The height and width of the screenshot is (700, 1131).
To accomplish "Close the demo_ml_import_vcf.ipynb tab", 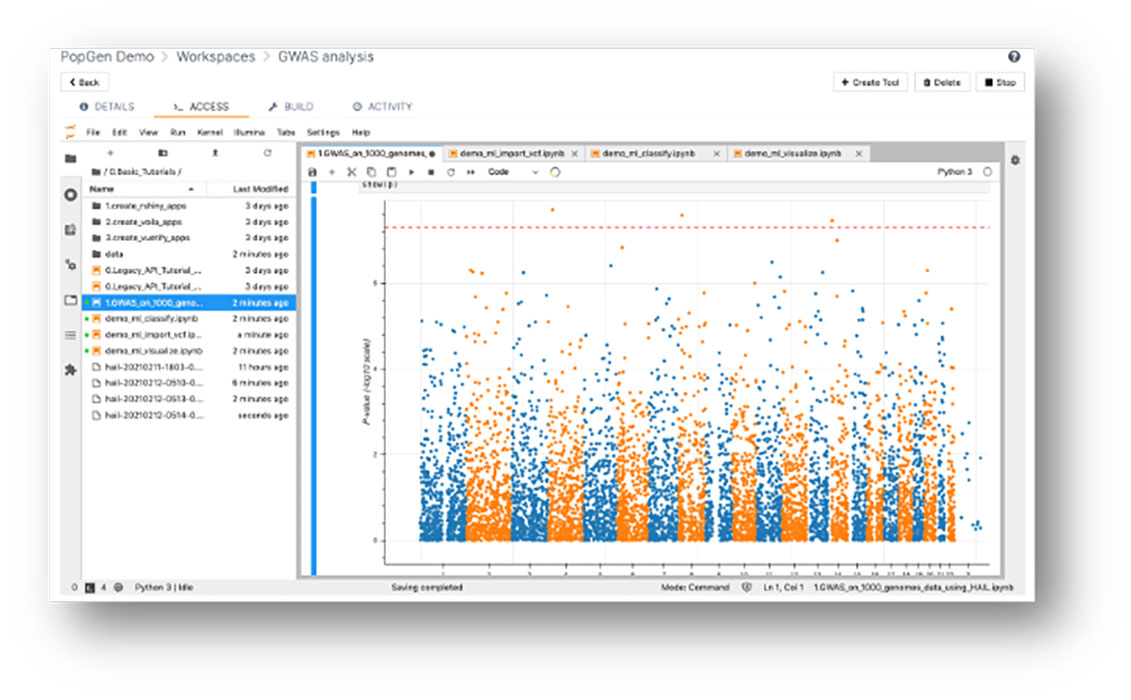I will point(574,154).
